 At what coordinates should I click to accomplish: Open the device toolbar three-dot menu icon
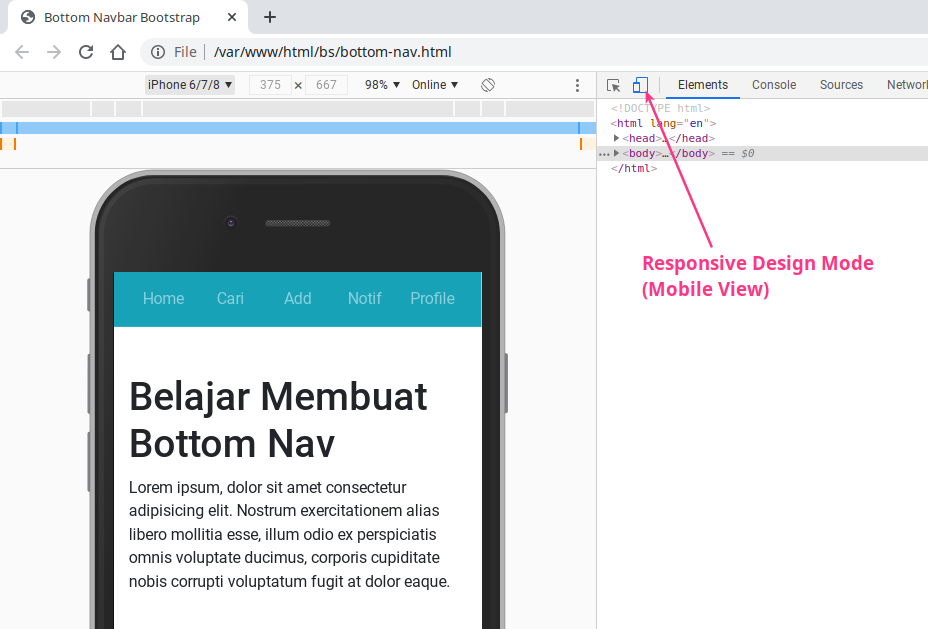pos(577,85)
